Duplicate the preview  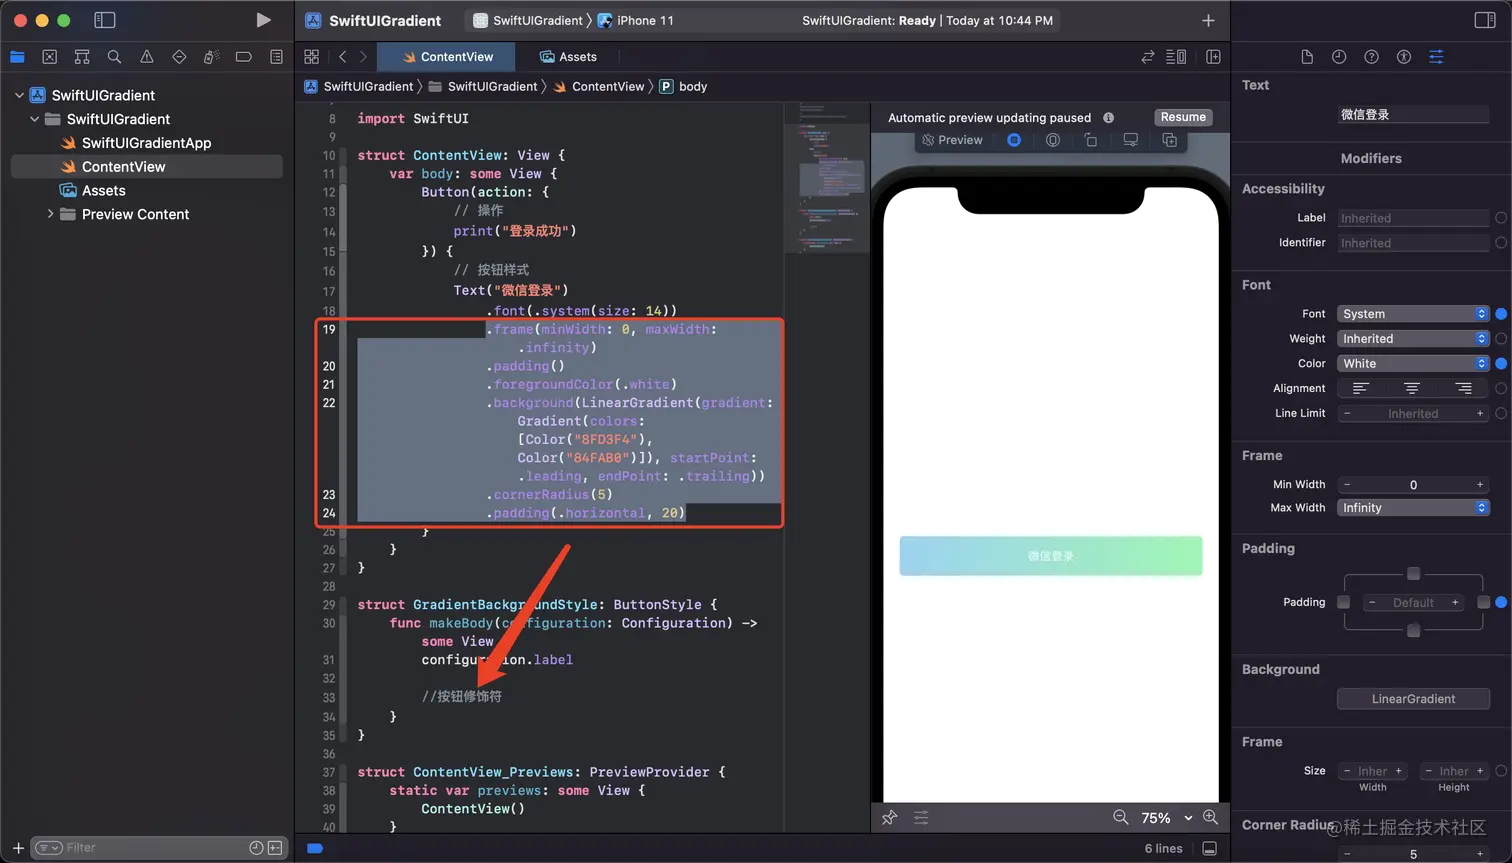[1169, 140]
